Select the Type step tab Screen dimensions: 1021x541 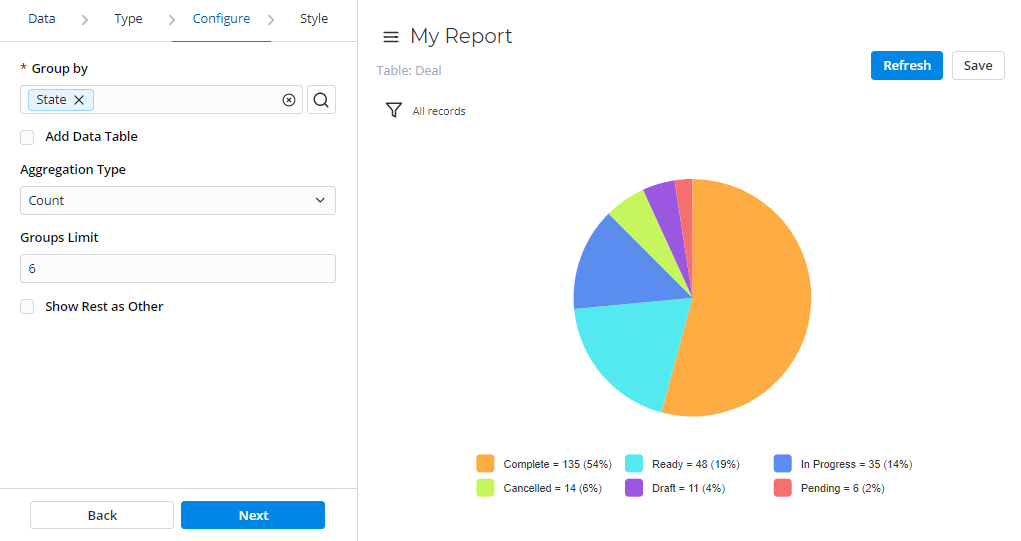[x=128, y=19]
